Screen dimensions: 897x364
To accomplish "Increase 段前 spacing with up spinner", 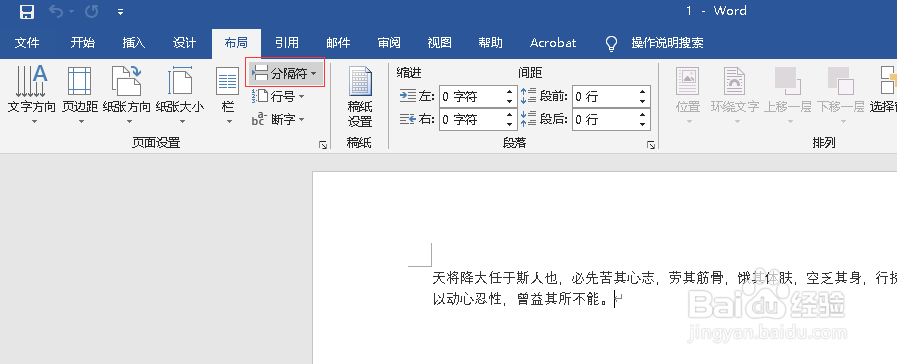I will [643, 92].
